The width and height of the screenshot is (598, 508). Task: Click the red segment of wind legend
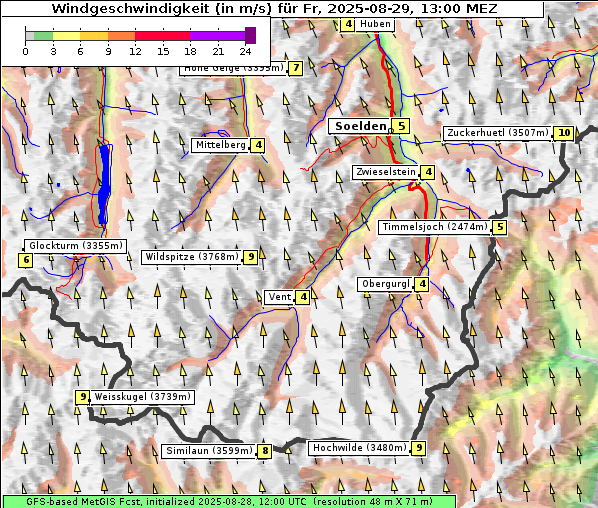tap(162, 36)
